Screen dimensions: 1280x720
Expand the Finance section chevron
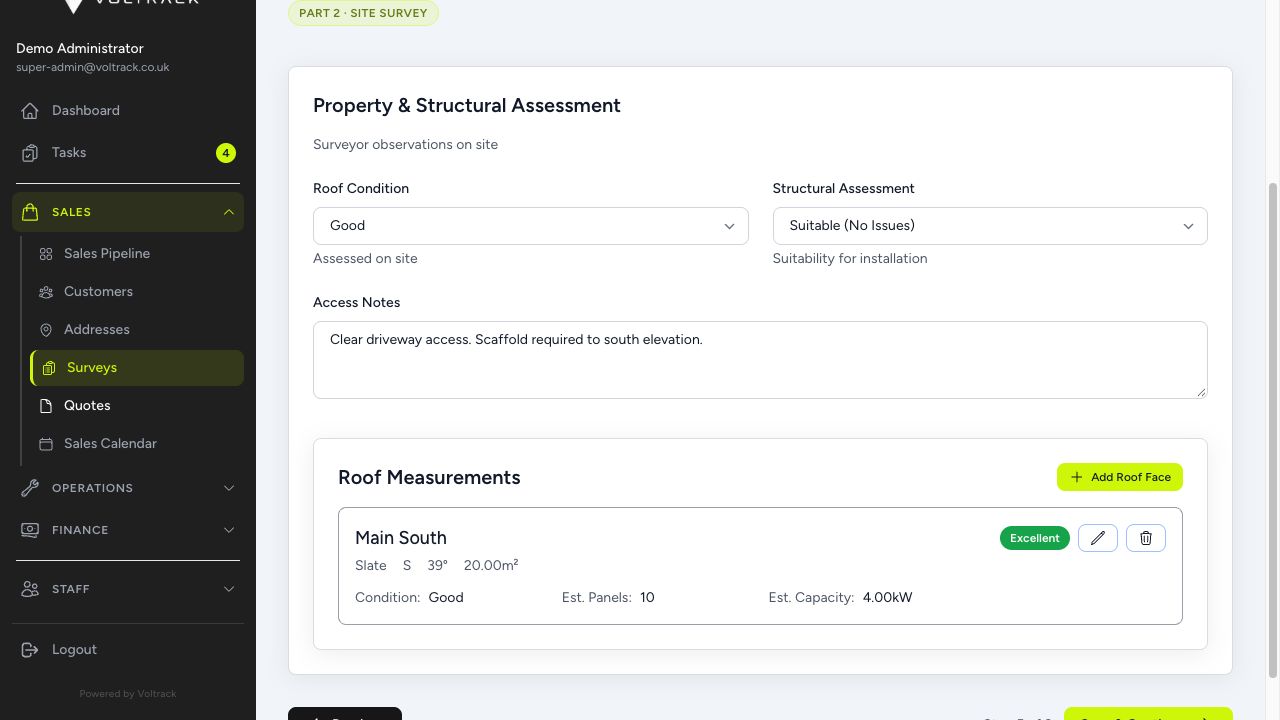(x=229, y=530)
